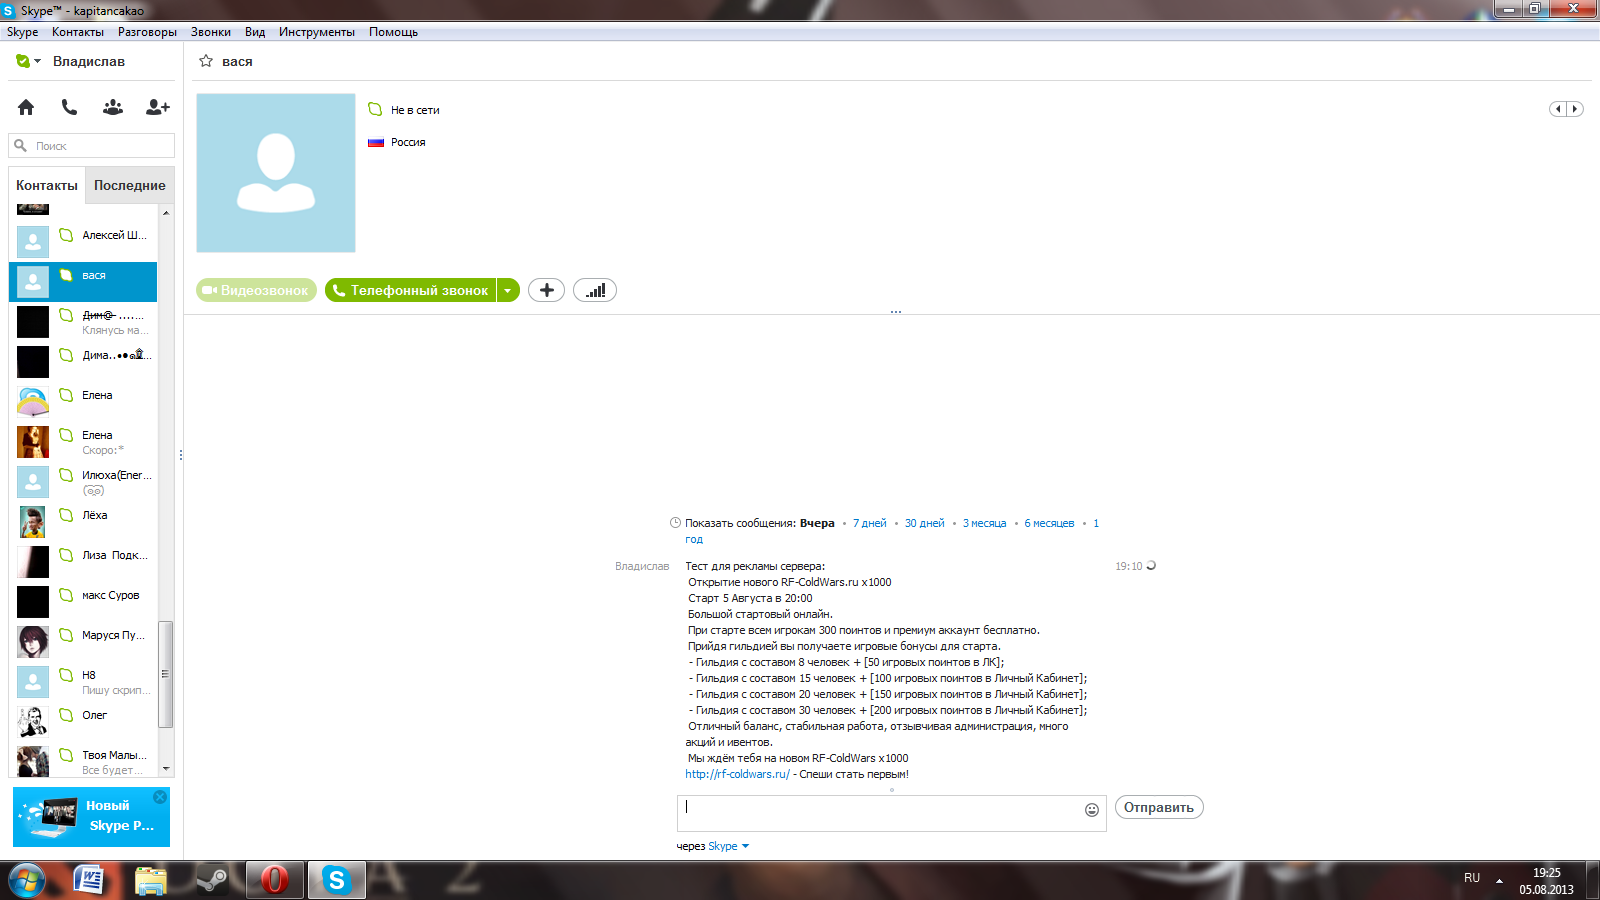
Task: Select contact Лиза Подк... in list
Action: (83, 561)
